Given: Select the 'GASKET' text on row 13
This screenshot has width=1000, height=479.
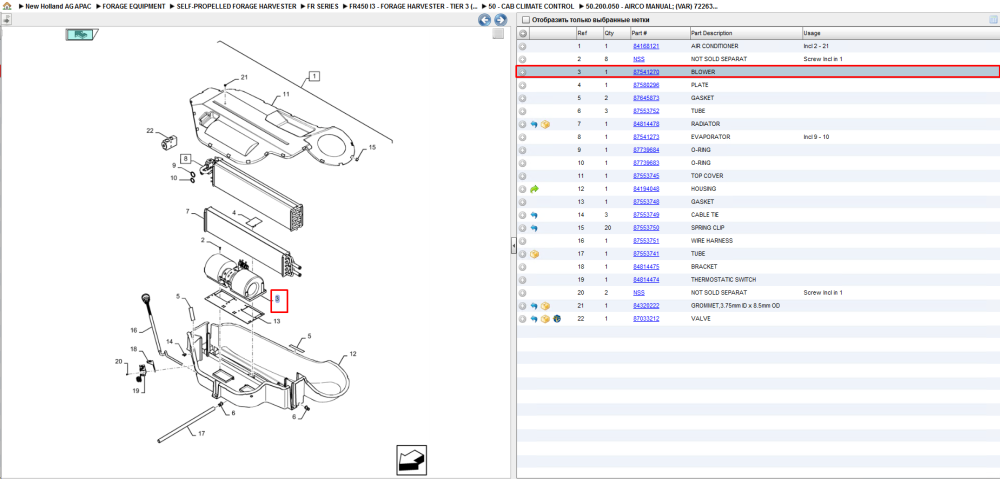Looking at the screenshot, I should [x=702, y=202].
